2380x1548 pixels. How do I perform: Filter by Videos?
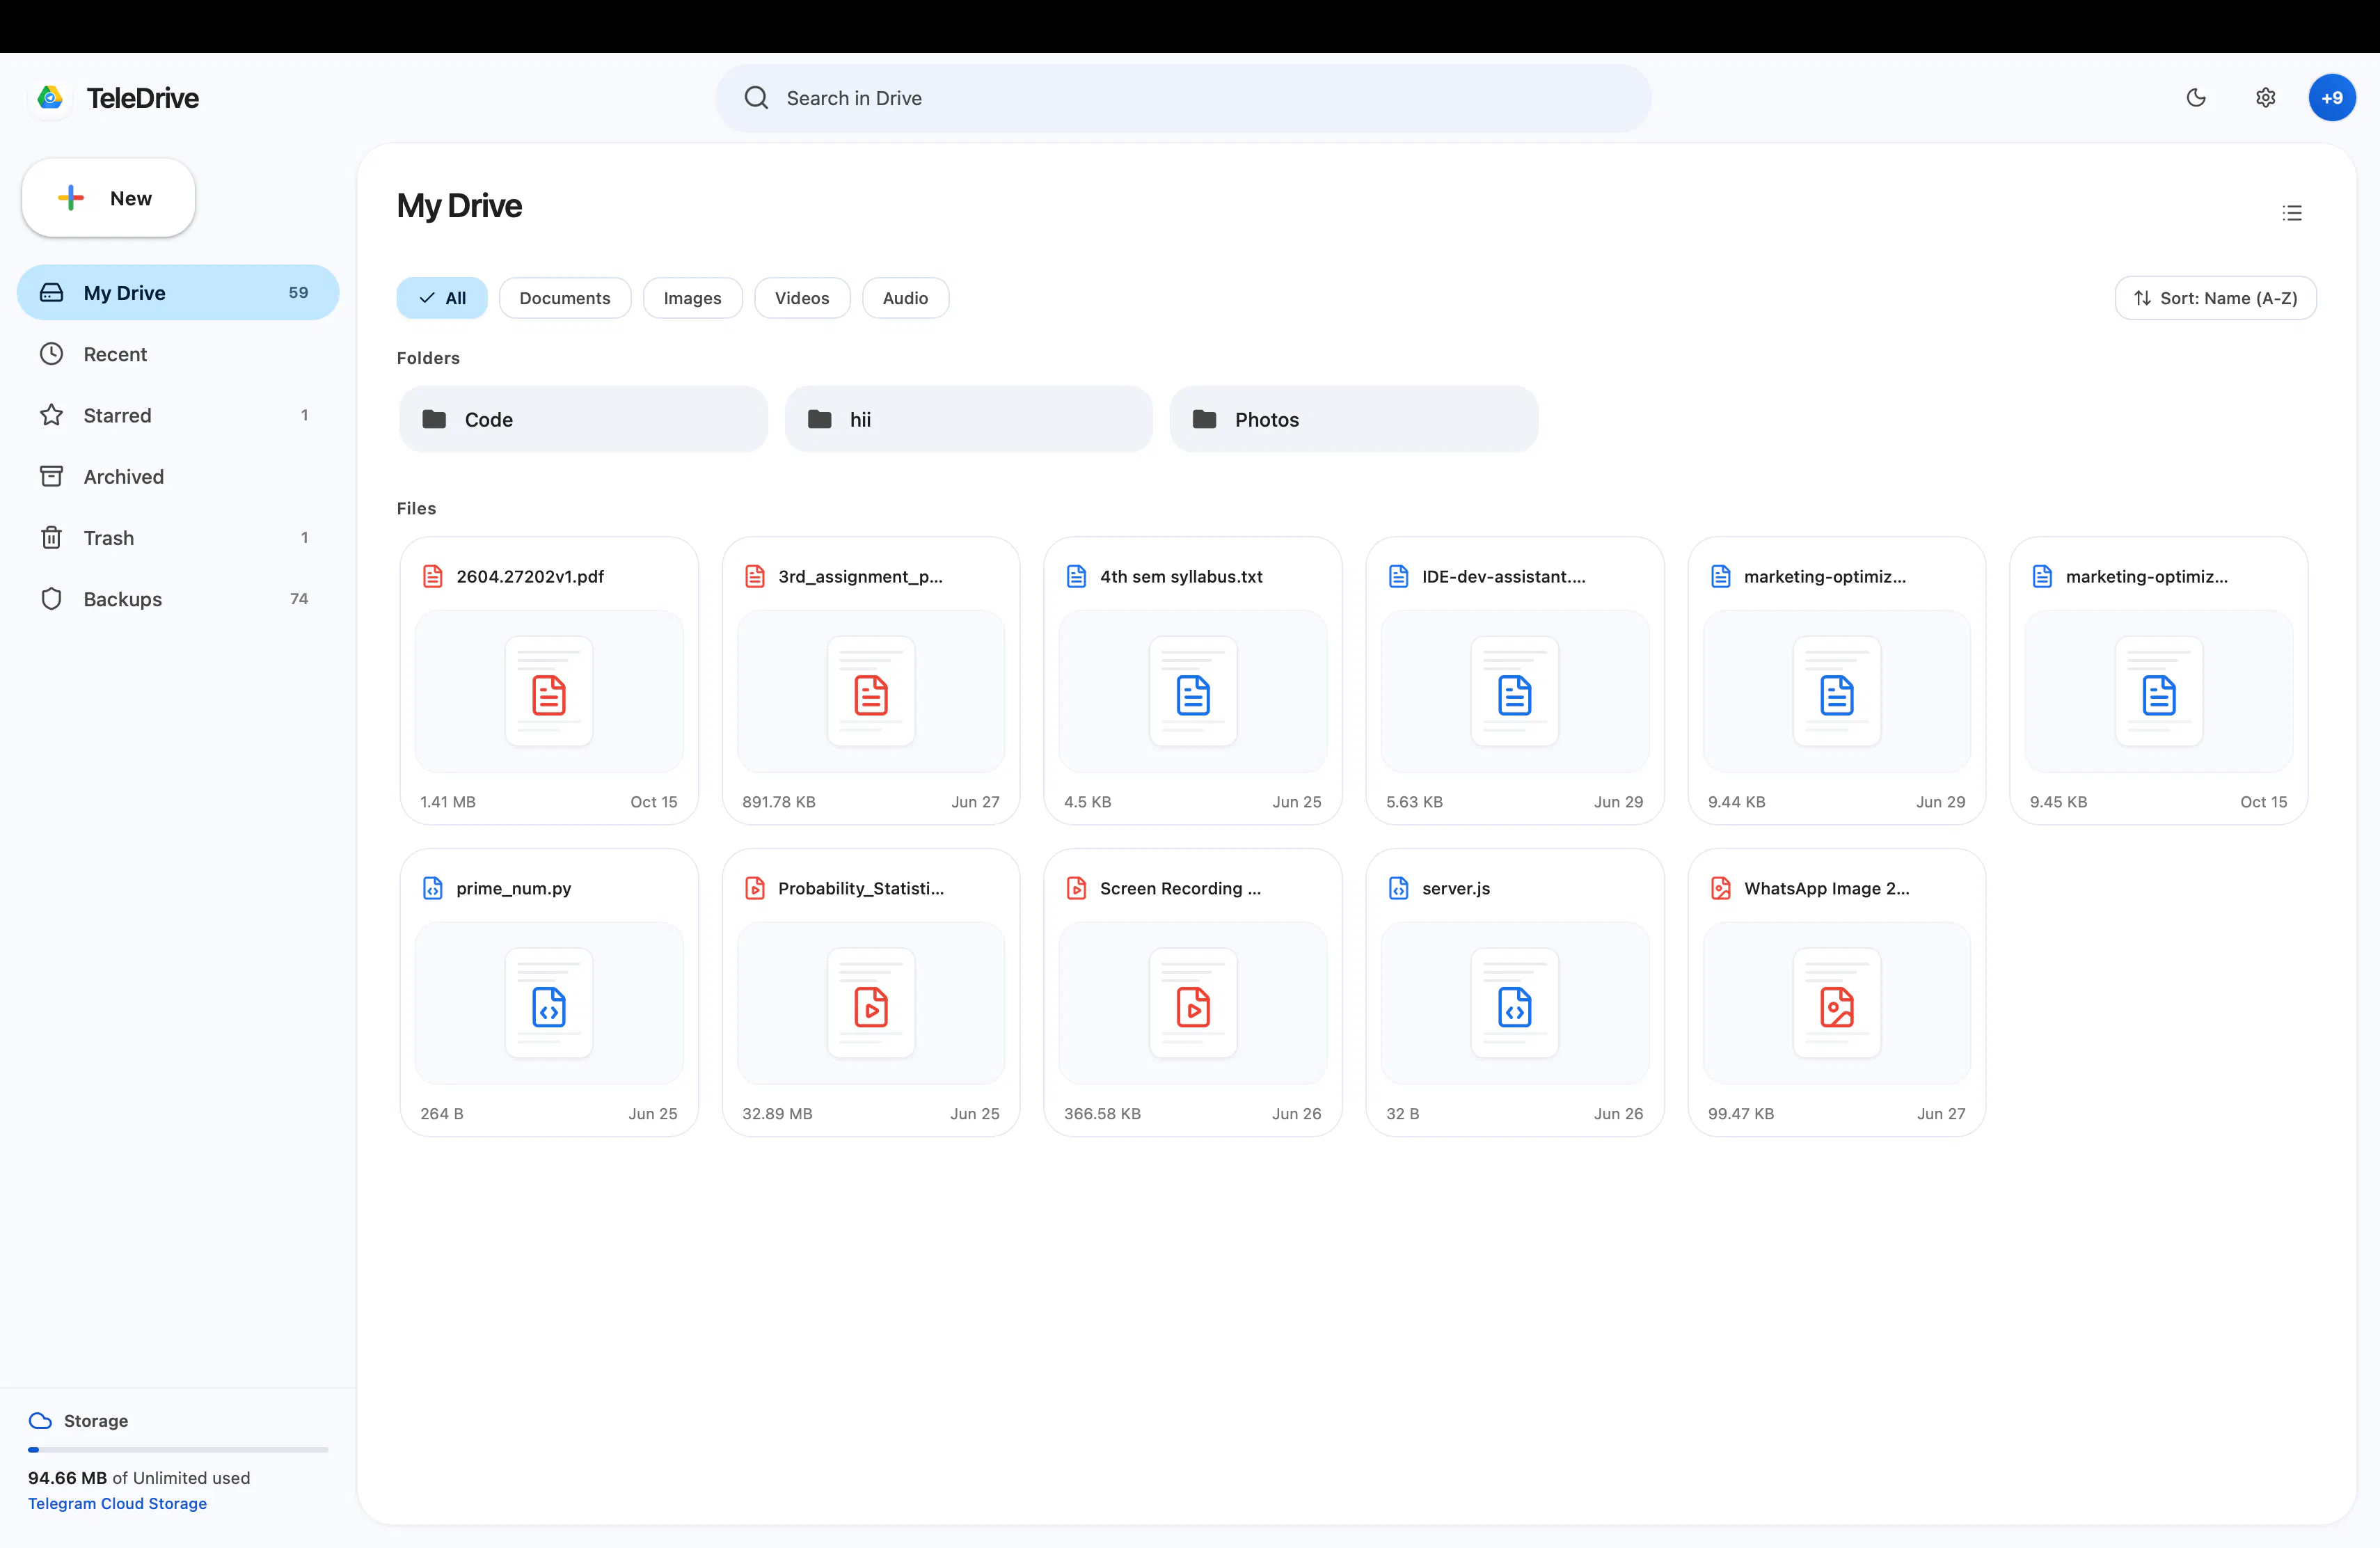[802, 298]
